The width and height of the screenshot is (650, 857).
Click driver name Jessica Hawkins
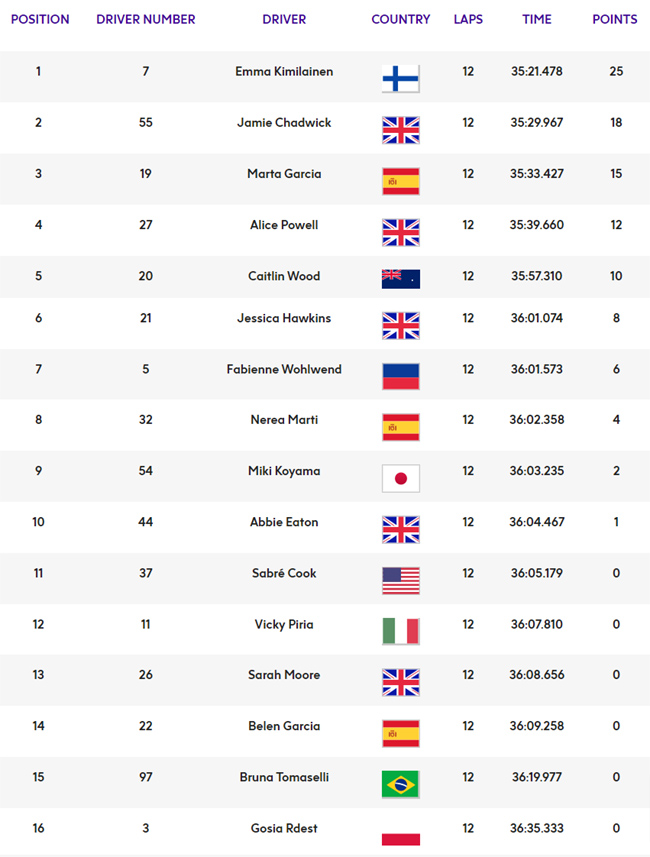point(284,318)
